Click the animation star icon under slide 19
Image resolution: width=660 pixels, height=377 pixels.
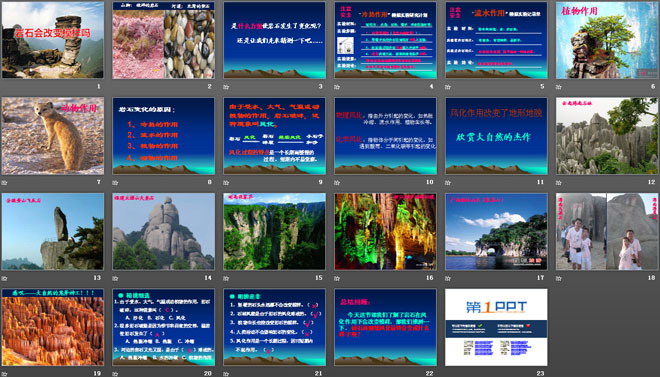tap(4, 374)
